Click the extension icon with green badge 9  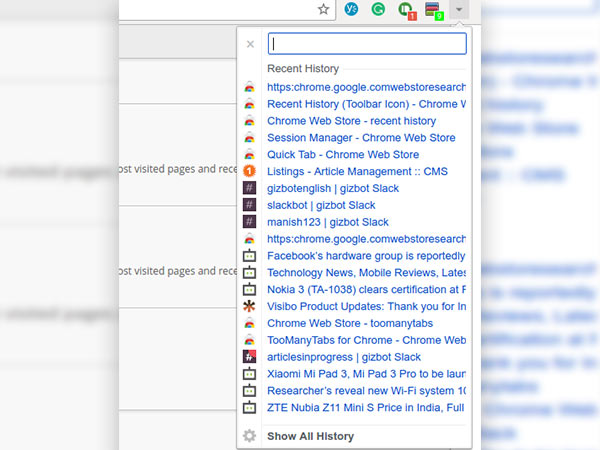click(x=433, y=10)
